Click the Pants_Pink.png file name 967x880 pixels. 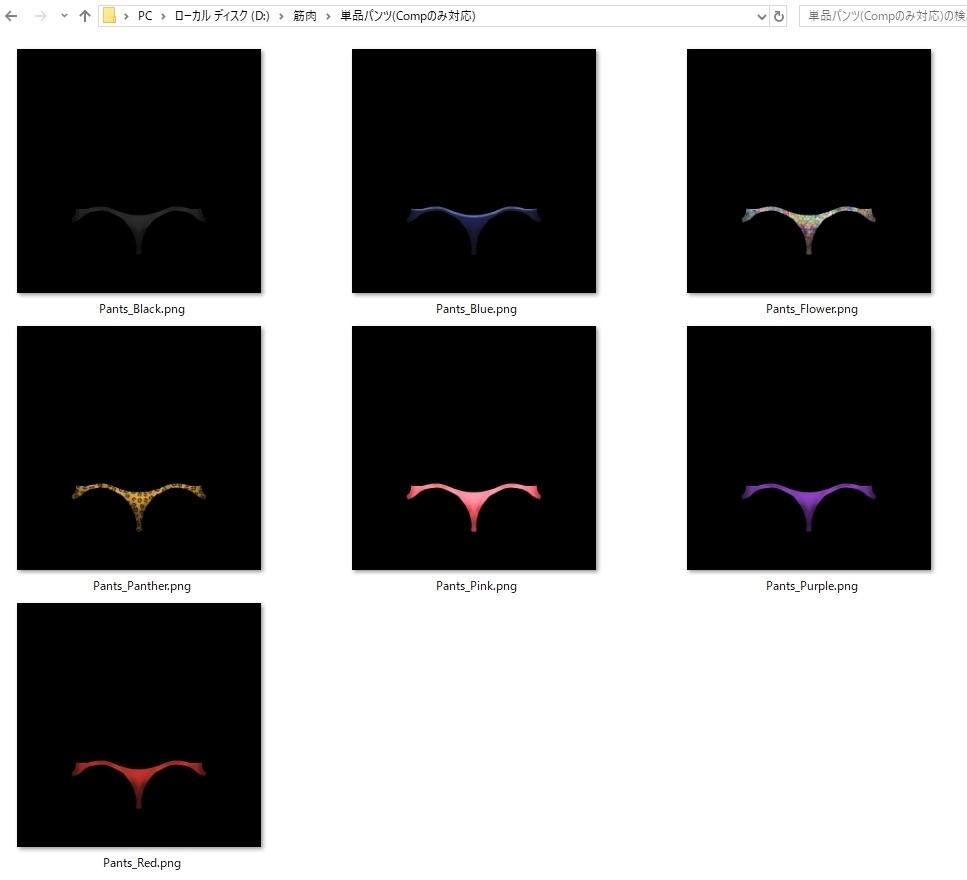click(476, 586)
